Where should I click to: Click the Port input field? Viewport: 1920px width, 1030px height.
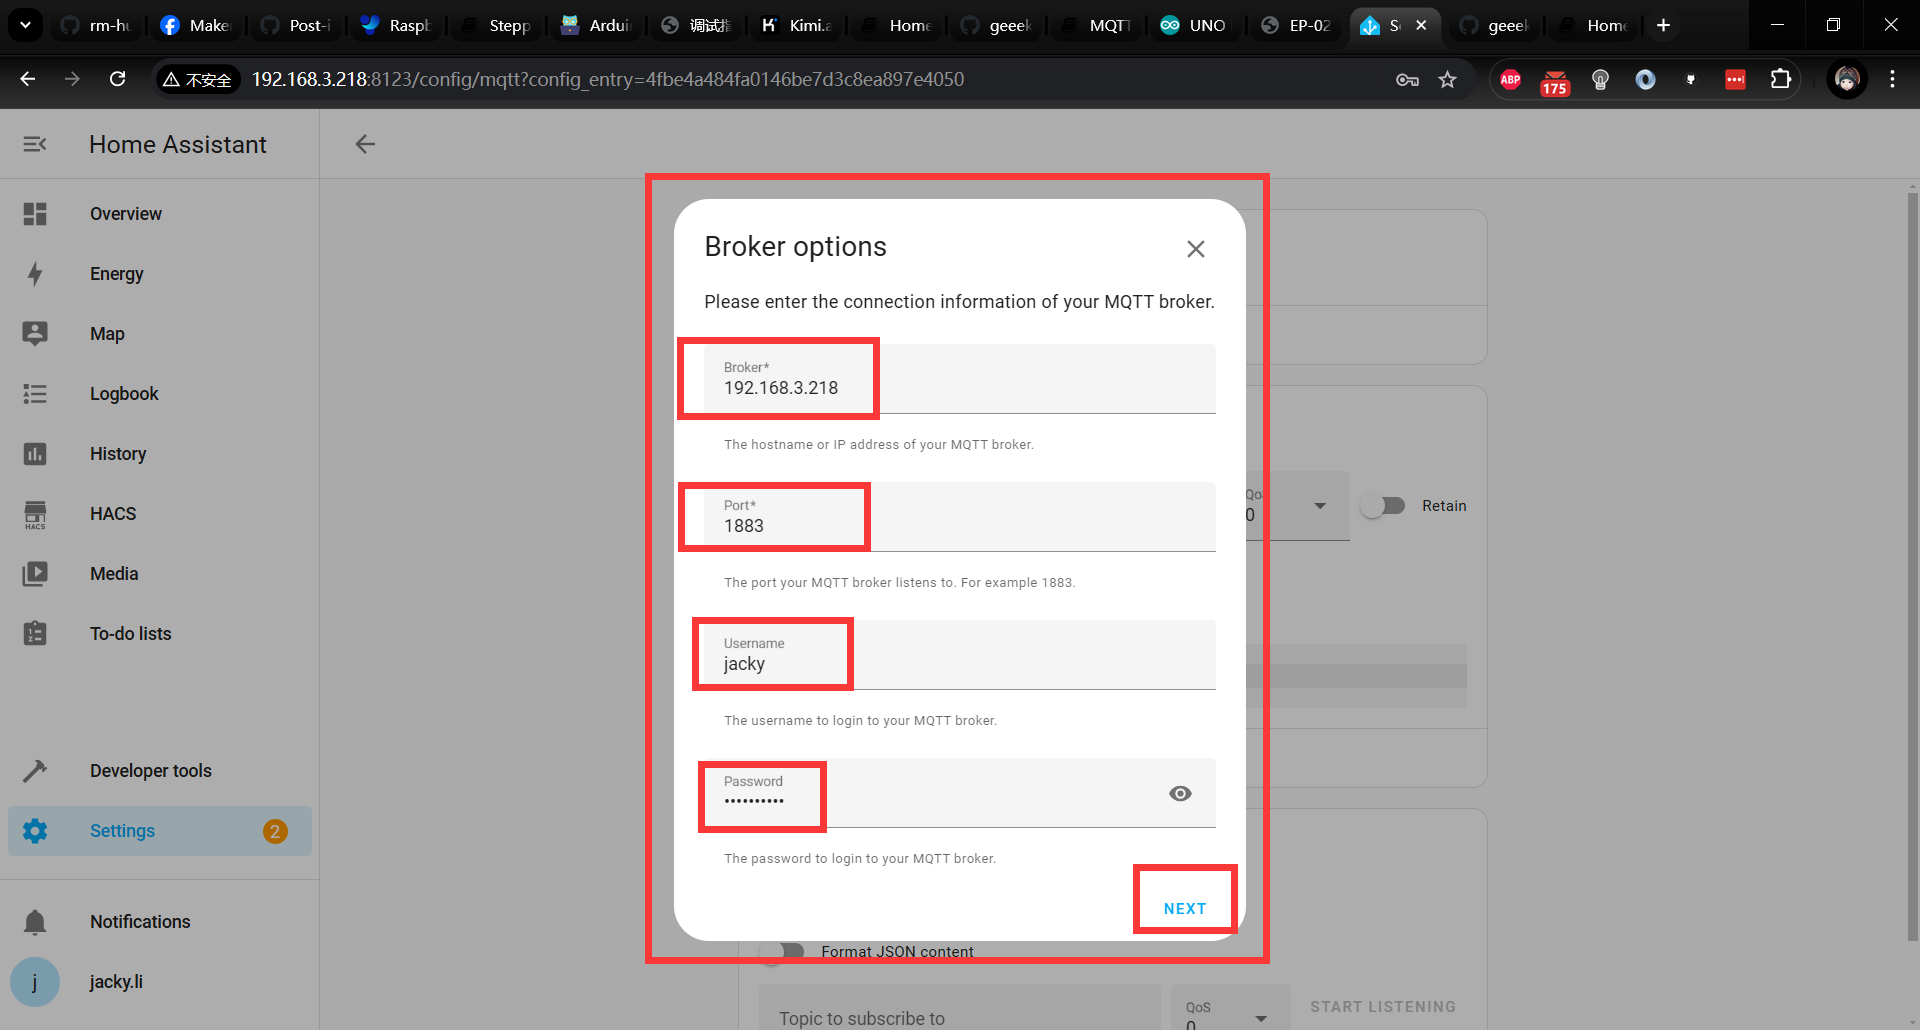tap(960, 517)
